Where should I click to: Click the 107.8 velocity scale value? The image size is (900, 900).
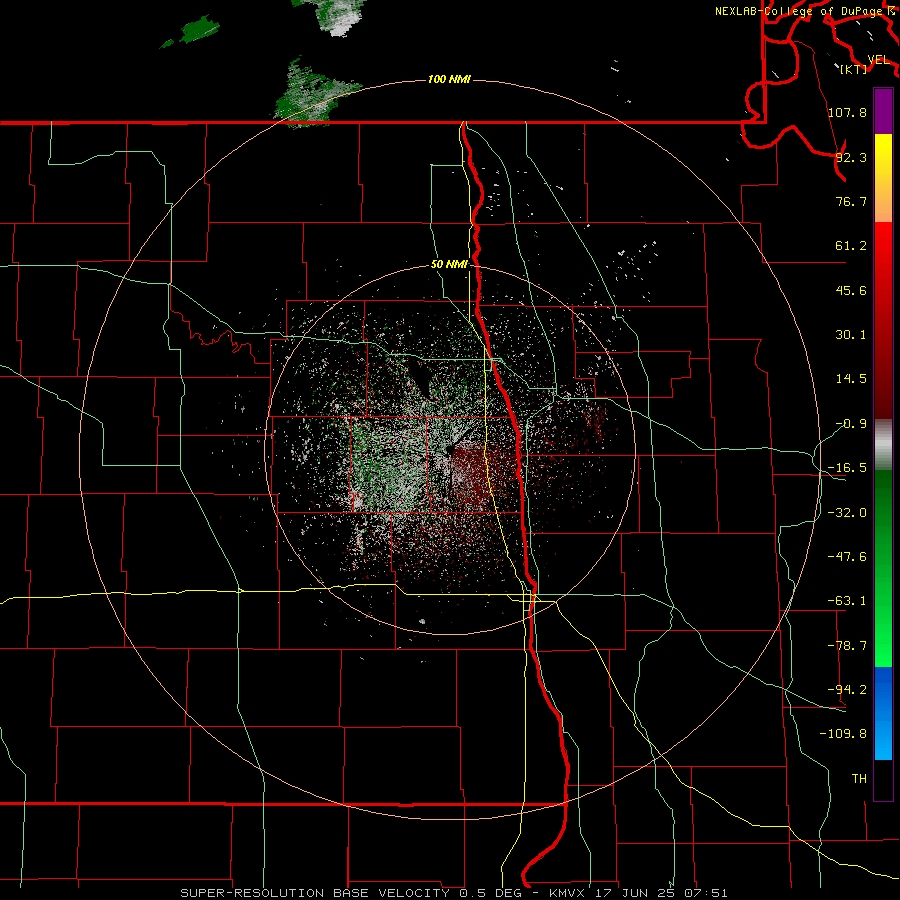(x=847, y=112)
